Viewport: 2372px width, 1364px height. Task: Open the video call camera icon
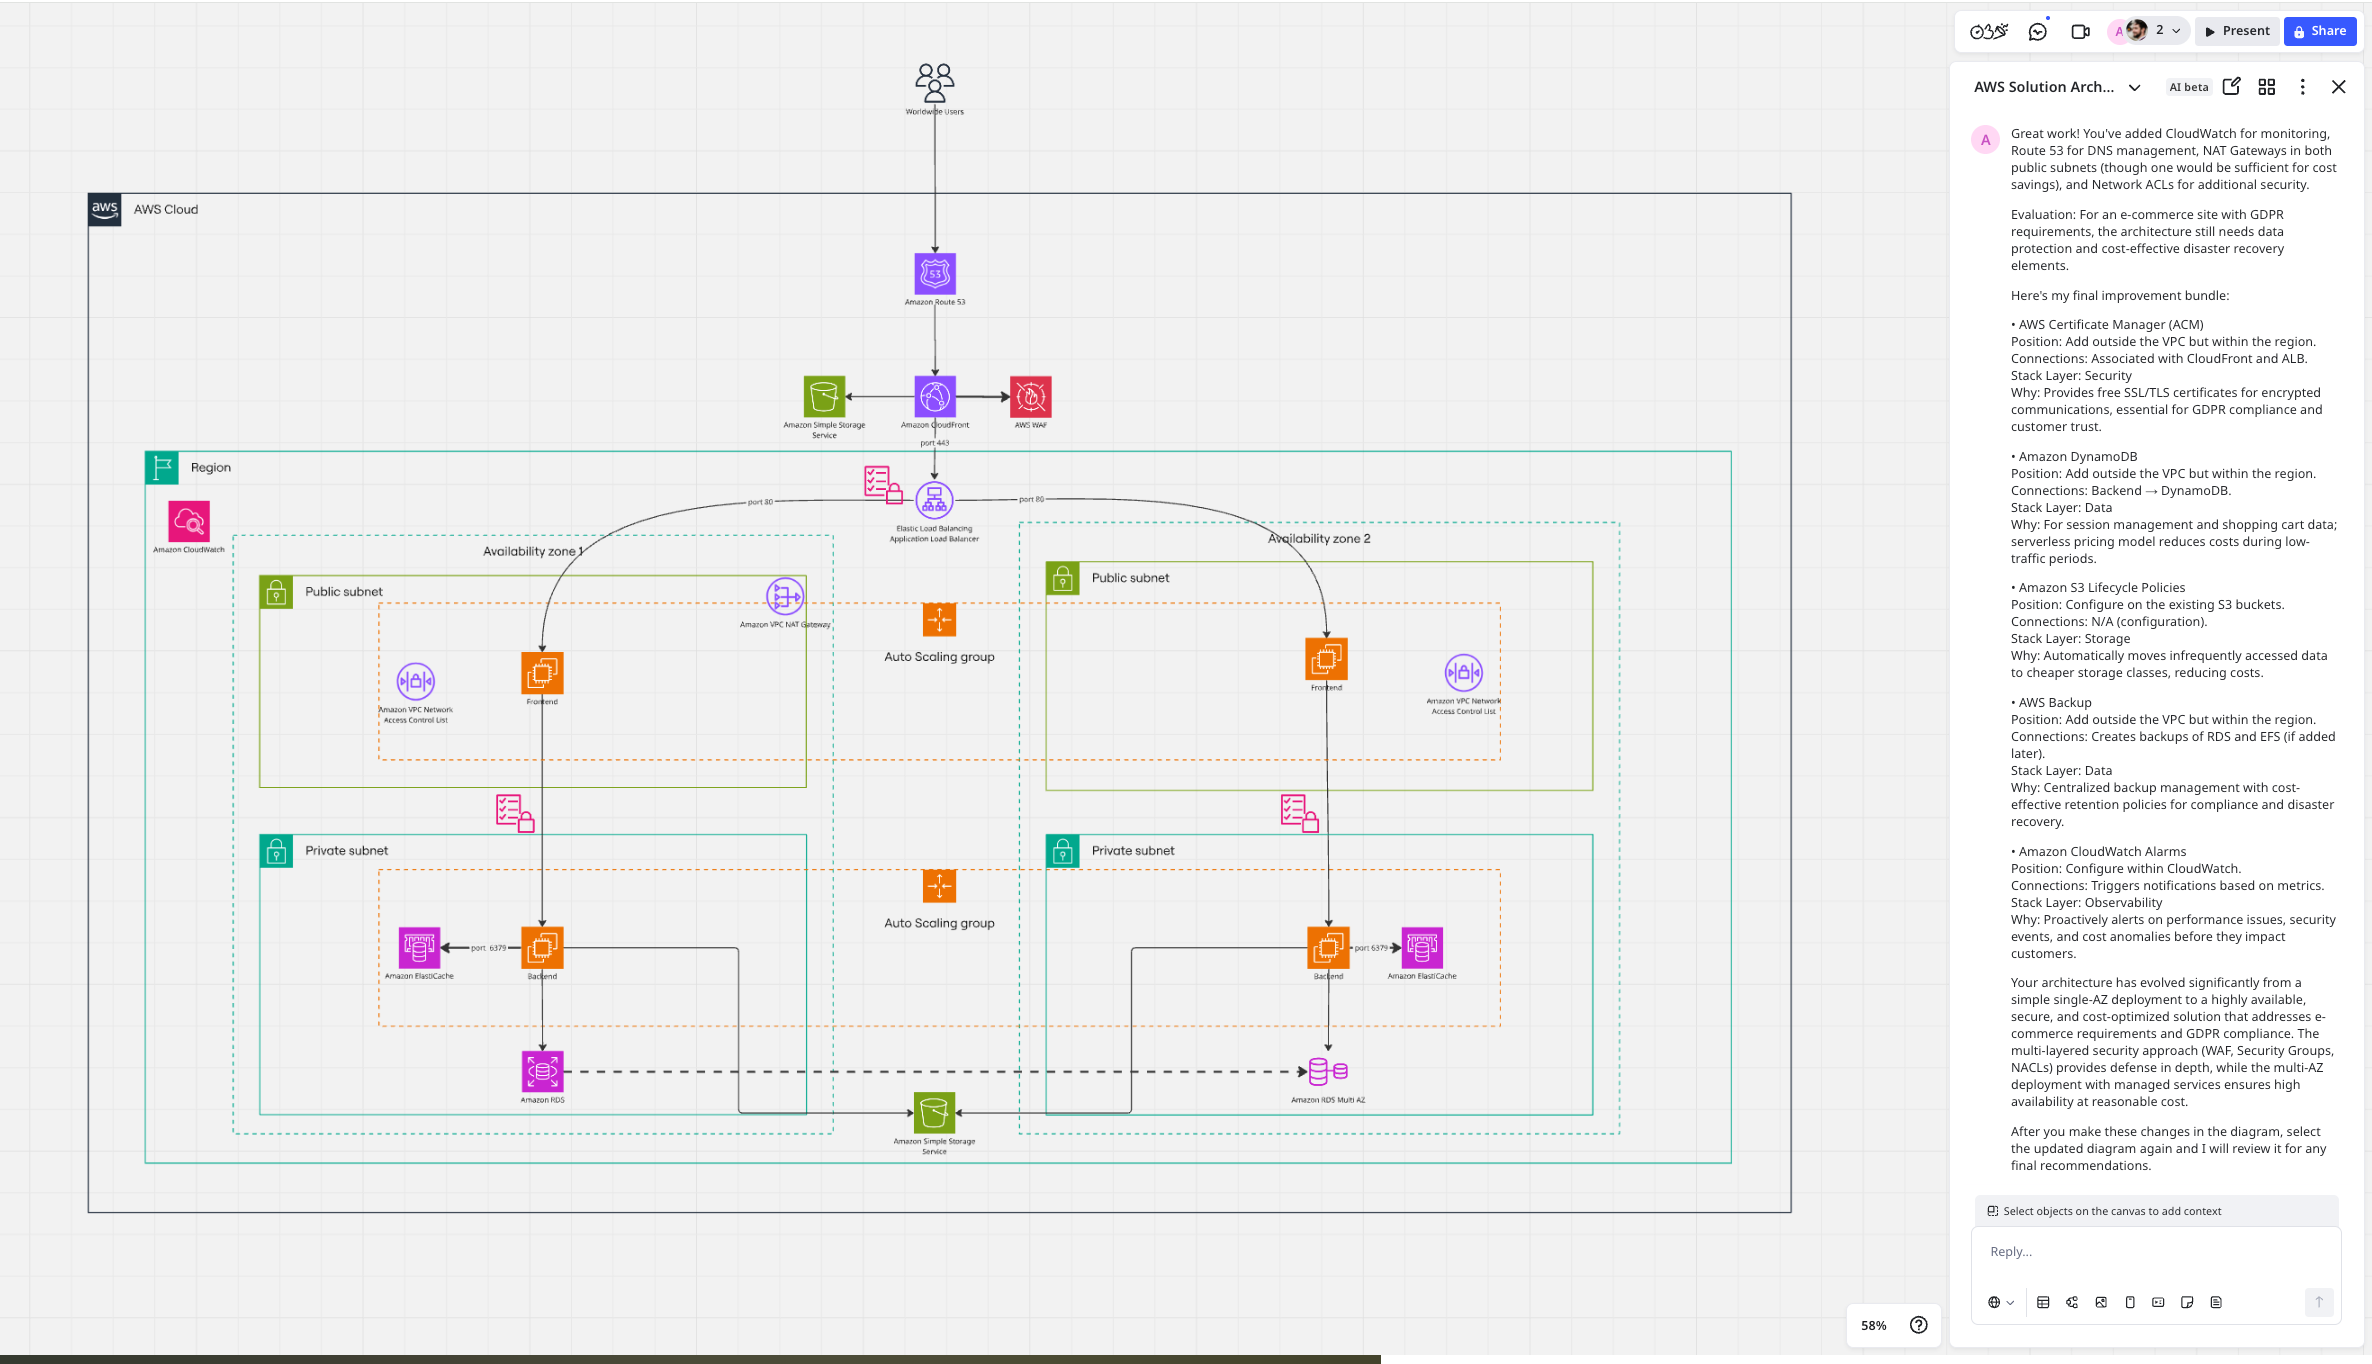tap(2080, 31)
